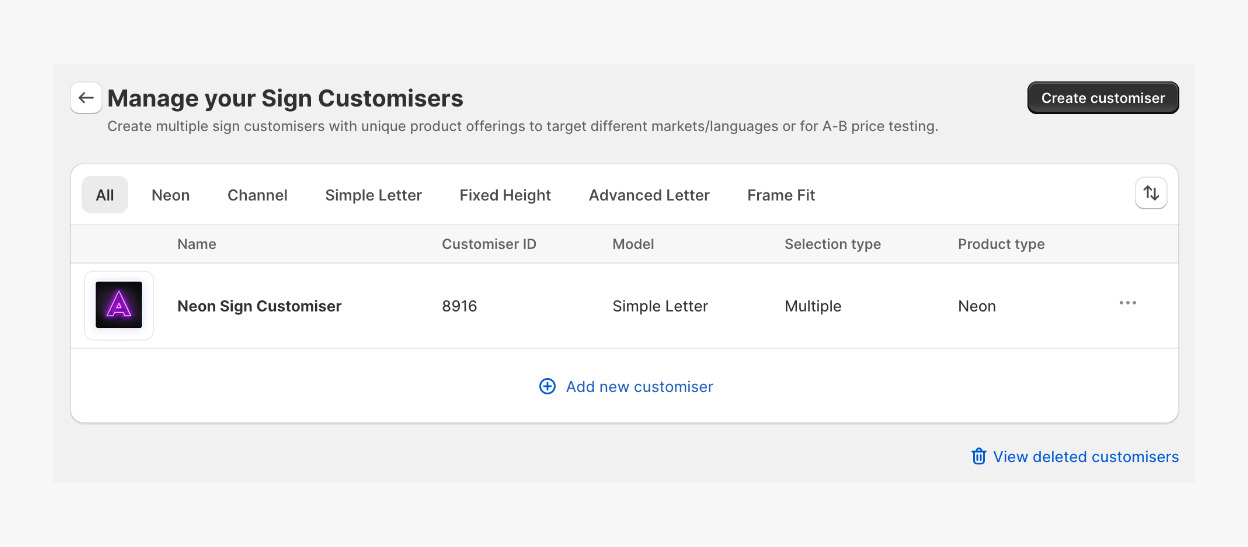1248x547 pixels.
Task: Click the Selection type column header
Action: pyautogui.click(x=832, y=244)
